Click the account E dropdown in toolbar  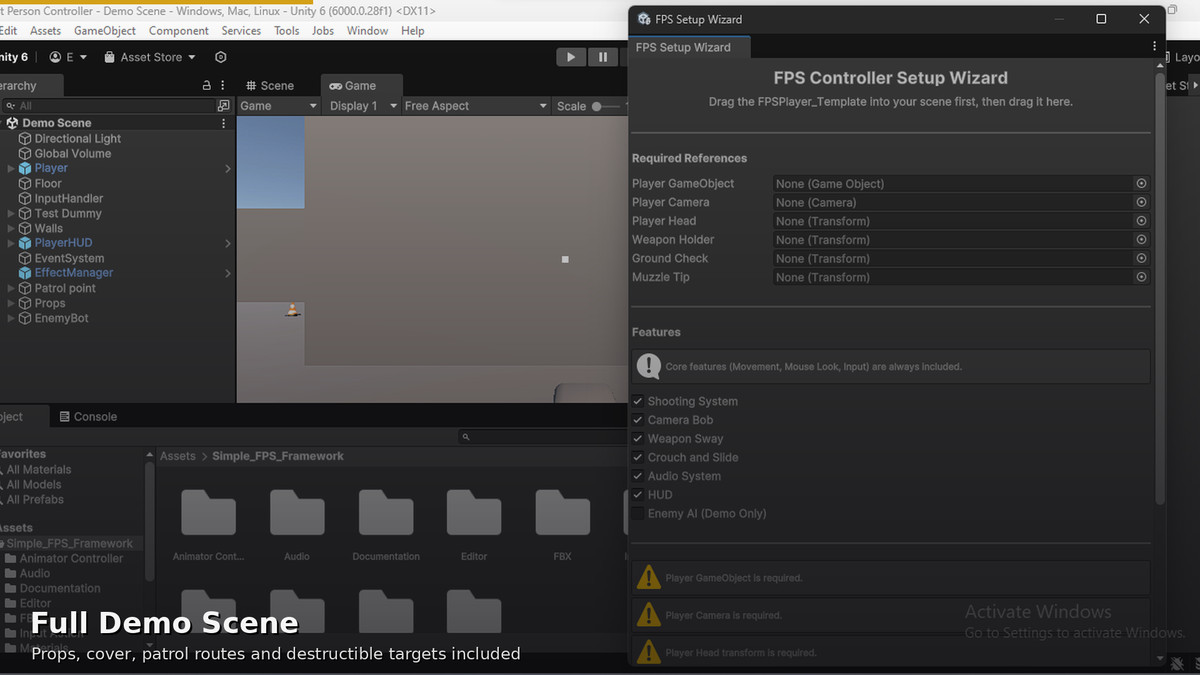click(x=68, y=57)
